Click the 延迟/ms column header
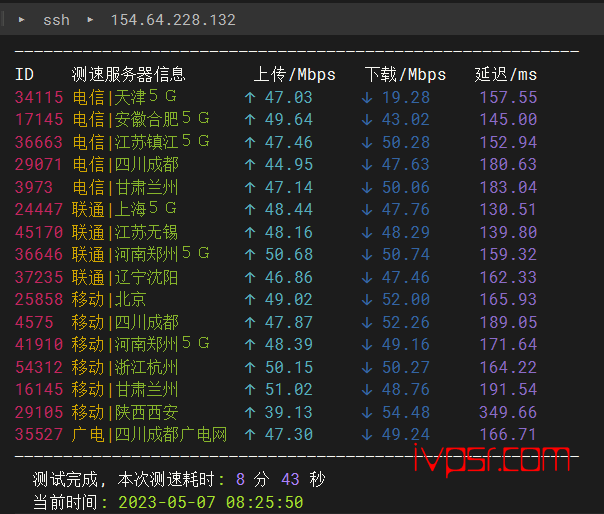The height and width of the screenshot is (514, 604). click(505, 74)
